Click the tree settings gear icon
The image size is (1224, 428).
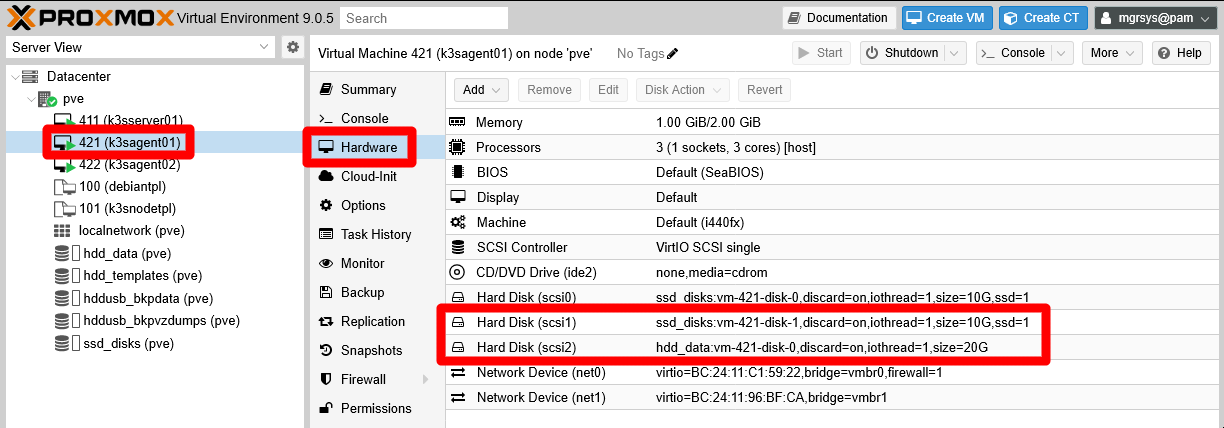pos(292,47)
